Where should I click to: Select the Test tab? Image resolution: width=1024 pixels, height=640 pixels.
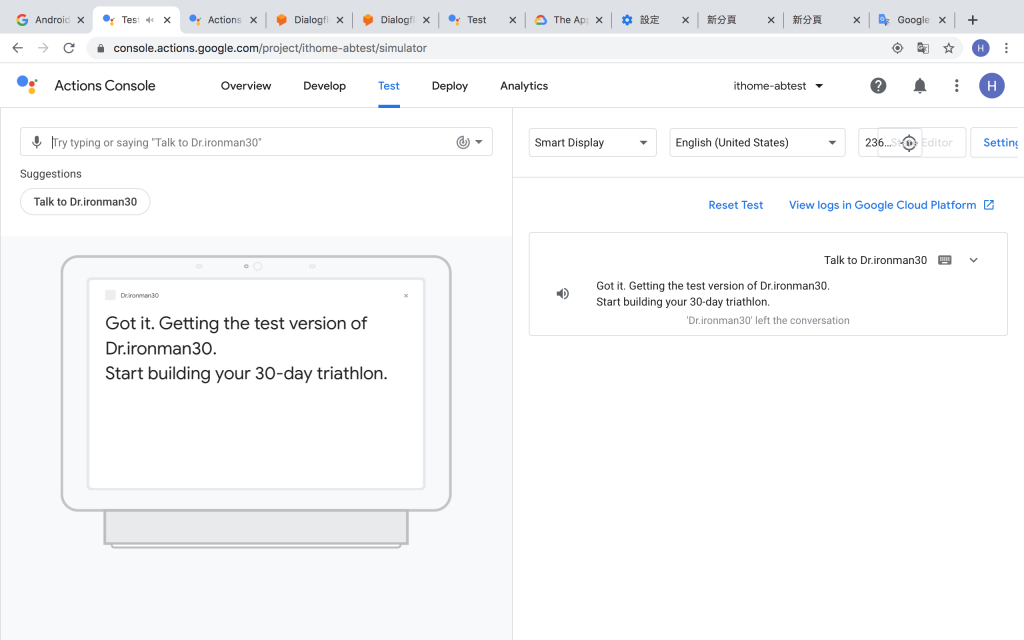click(389, 86)
